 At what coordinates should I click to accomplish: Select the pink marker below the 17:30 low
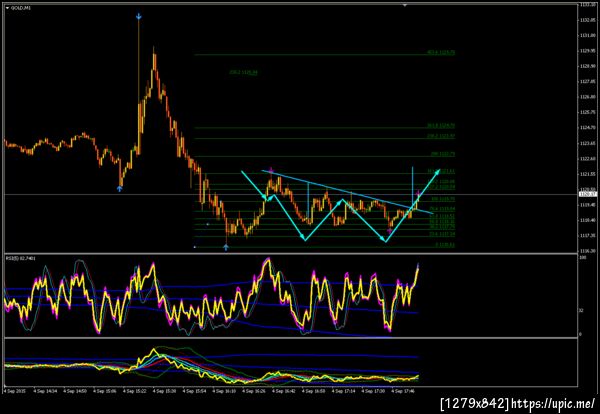tap(389, 231)
